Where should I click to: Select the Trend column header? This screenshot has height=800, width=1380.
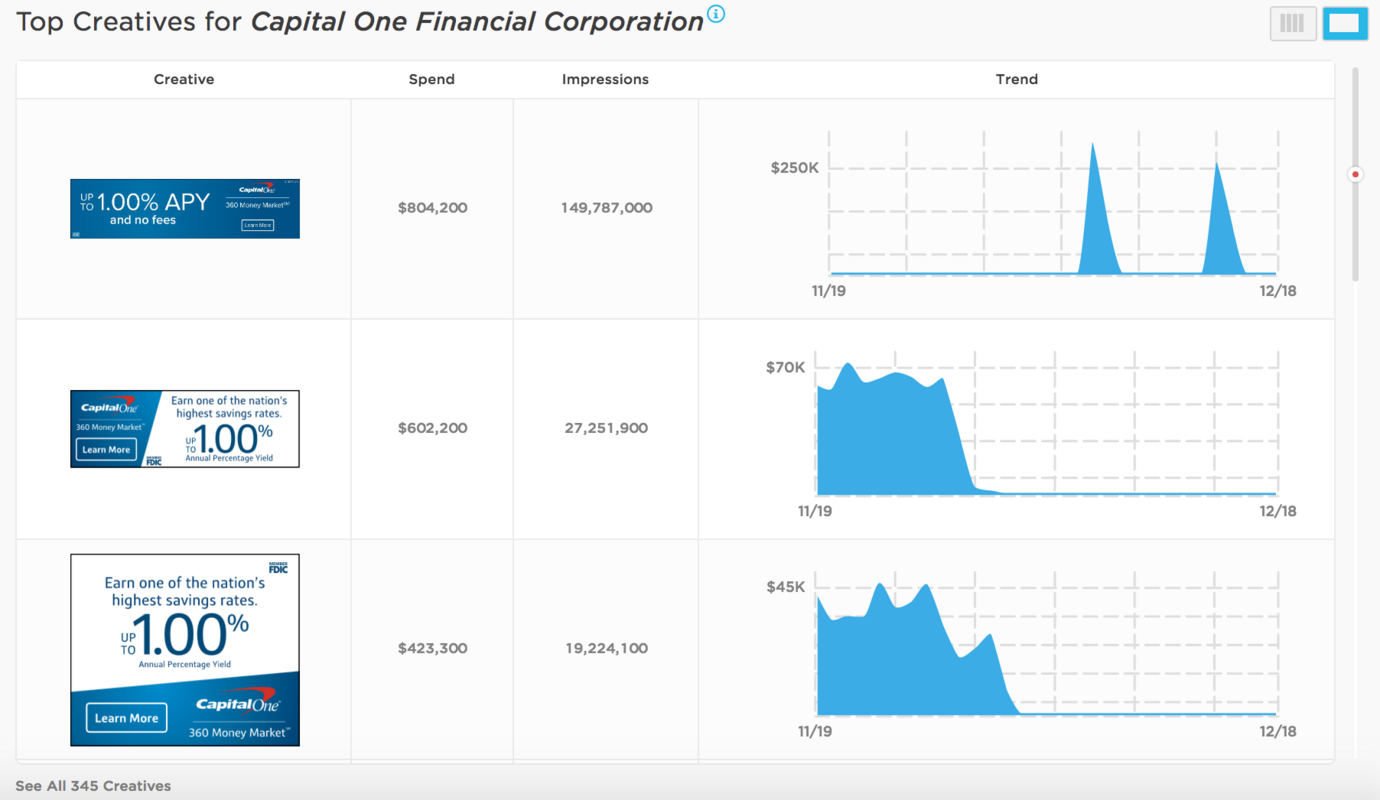(x=1017, y=79)
